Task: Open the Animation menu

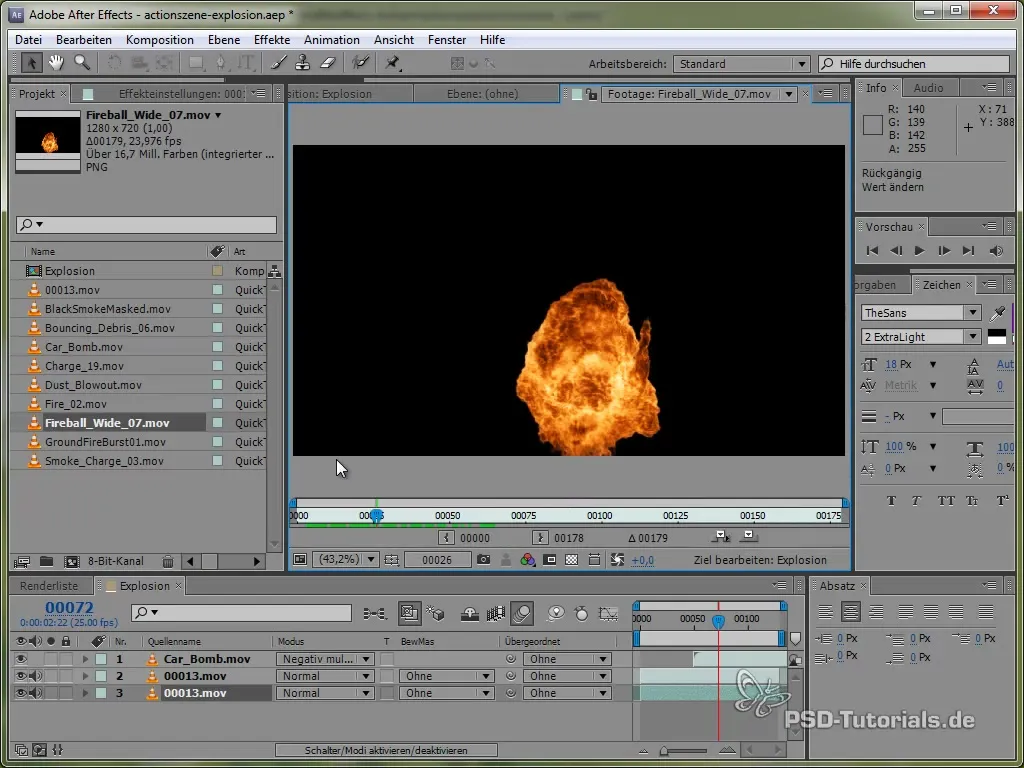Action: (332, 40)
